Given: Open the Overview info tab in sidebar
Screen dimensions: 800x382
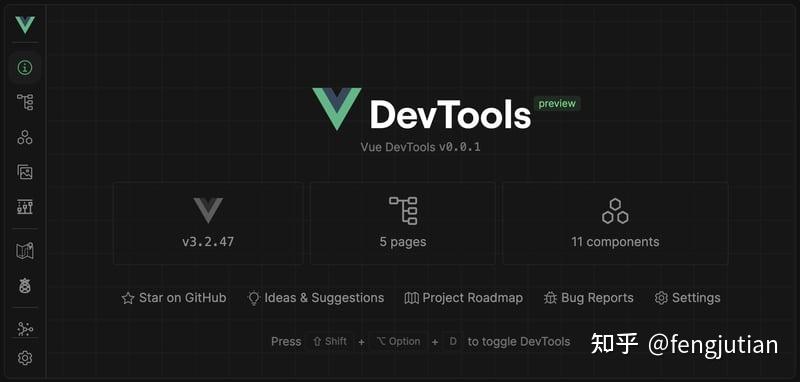Looking at the screenshot, I should click(24, 67).
